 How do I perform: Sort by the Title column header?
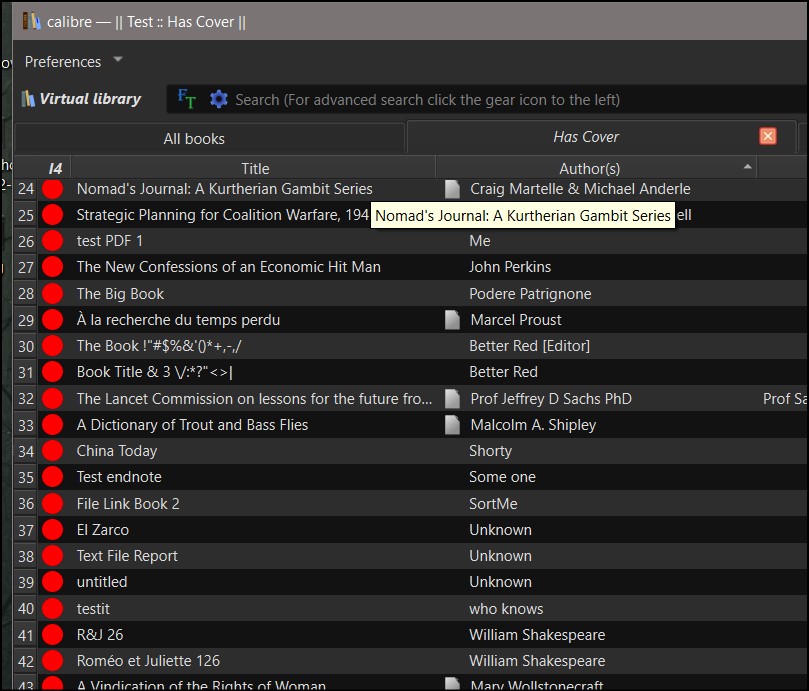(x=255, y=168)
